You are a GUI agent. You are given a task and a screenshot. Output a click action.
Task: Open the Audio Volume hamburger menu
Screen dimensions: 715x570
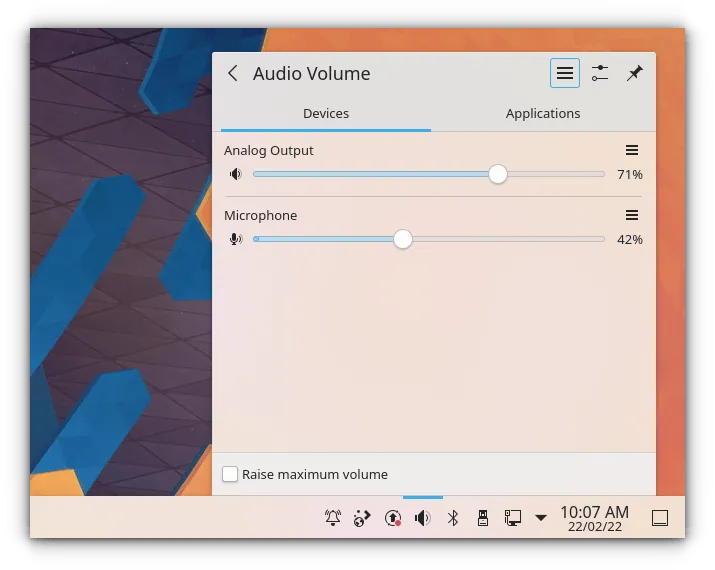click(x=565, y=73)
